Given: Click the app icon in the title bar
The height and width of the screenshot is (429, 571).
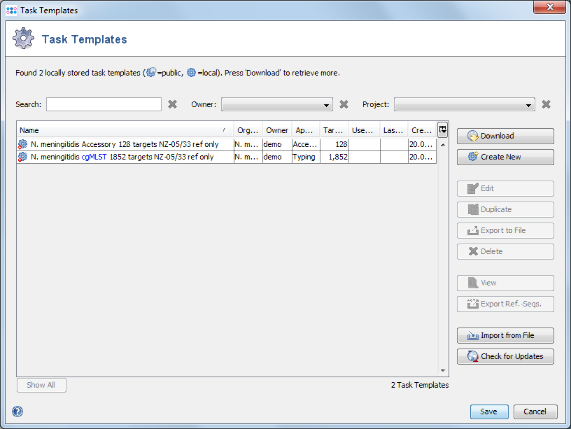Looking at the screenshot, I should coord(11,10).
